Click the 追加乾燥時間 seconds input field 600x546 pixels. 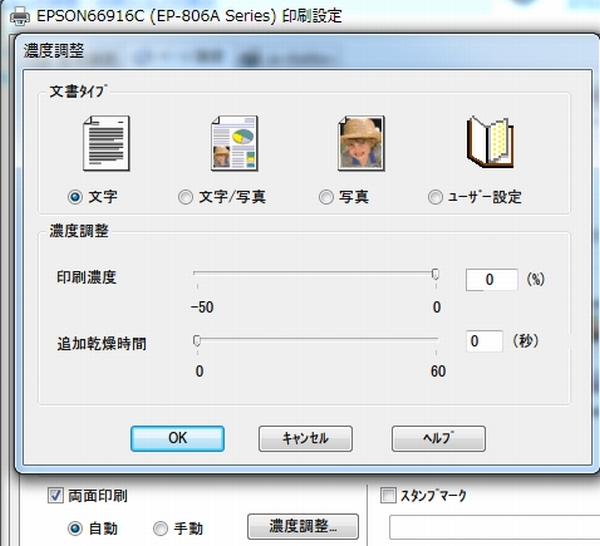pos(484,341)
